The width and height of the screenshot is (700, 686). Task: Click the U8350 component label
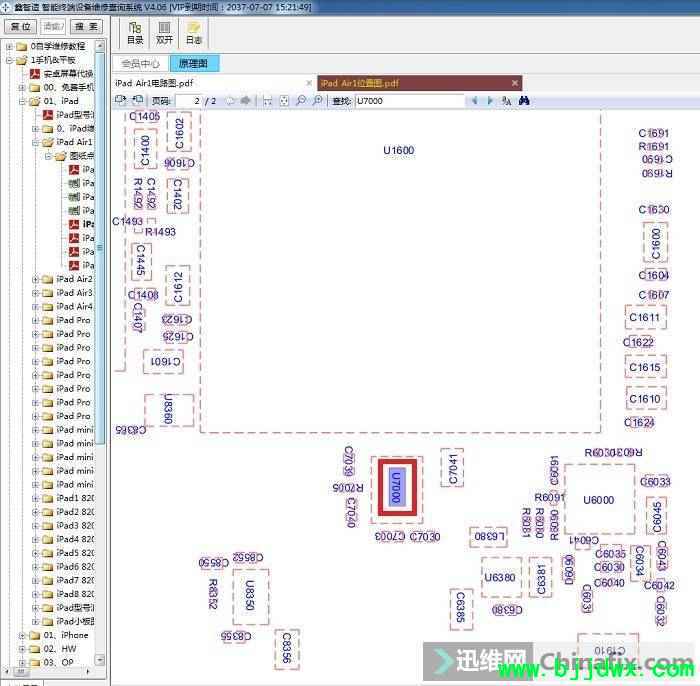coord(250,595)
